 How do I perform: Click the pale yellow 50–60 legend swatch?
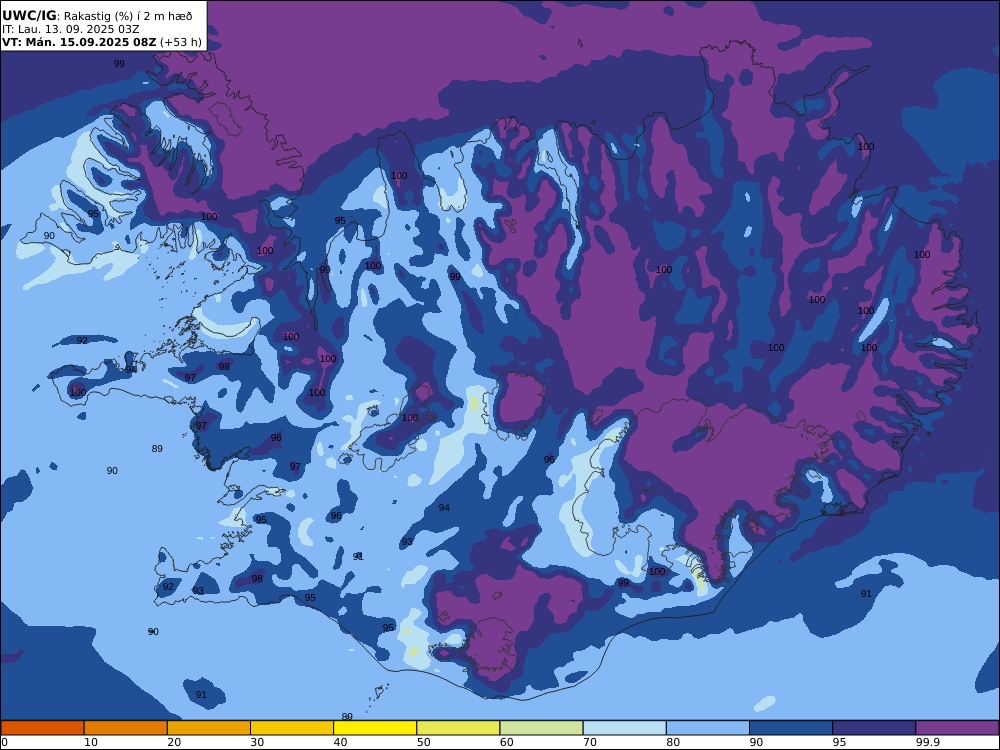pyautogui.click(x=458, y=728)
